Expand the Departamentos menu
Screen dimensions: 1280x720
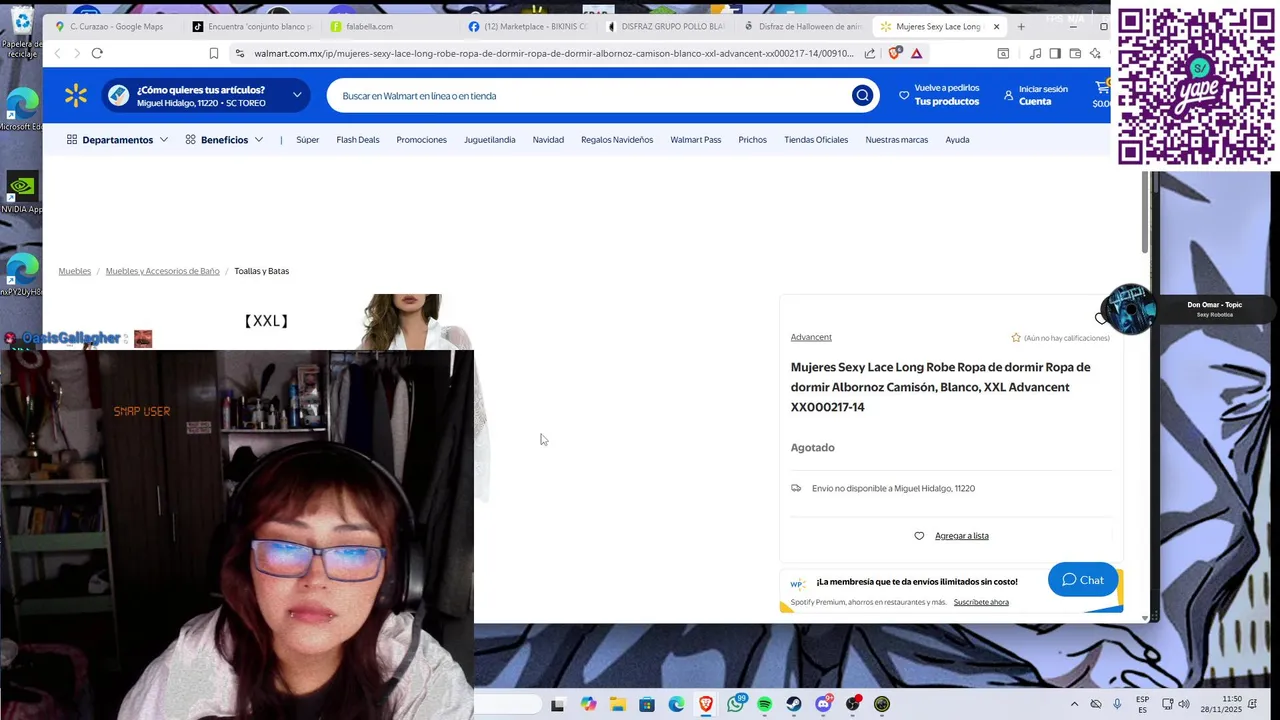click(117, 140)
